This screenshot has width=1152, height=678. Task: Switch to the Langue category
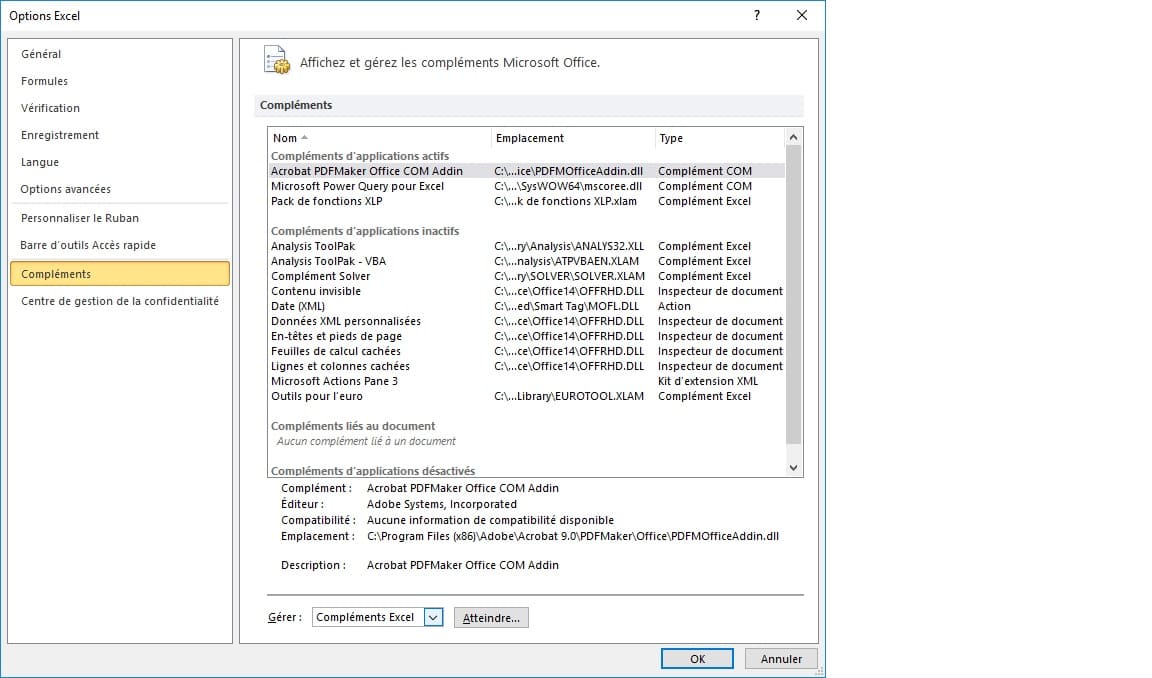[40, 162]
